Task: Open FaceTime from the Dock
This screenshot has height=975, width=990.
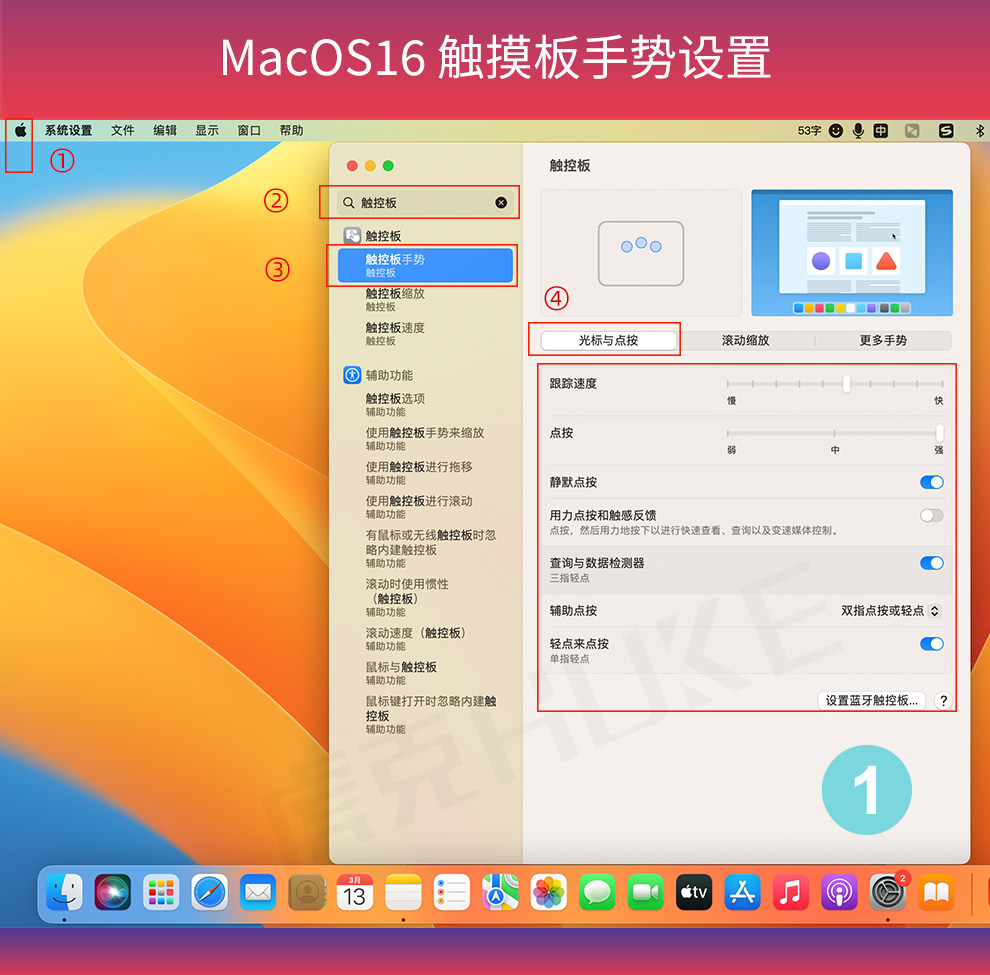Action: click(x=645, y=892)
